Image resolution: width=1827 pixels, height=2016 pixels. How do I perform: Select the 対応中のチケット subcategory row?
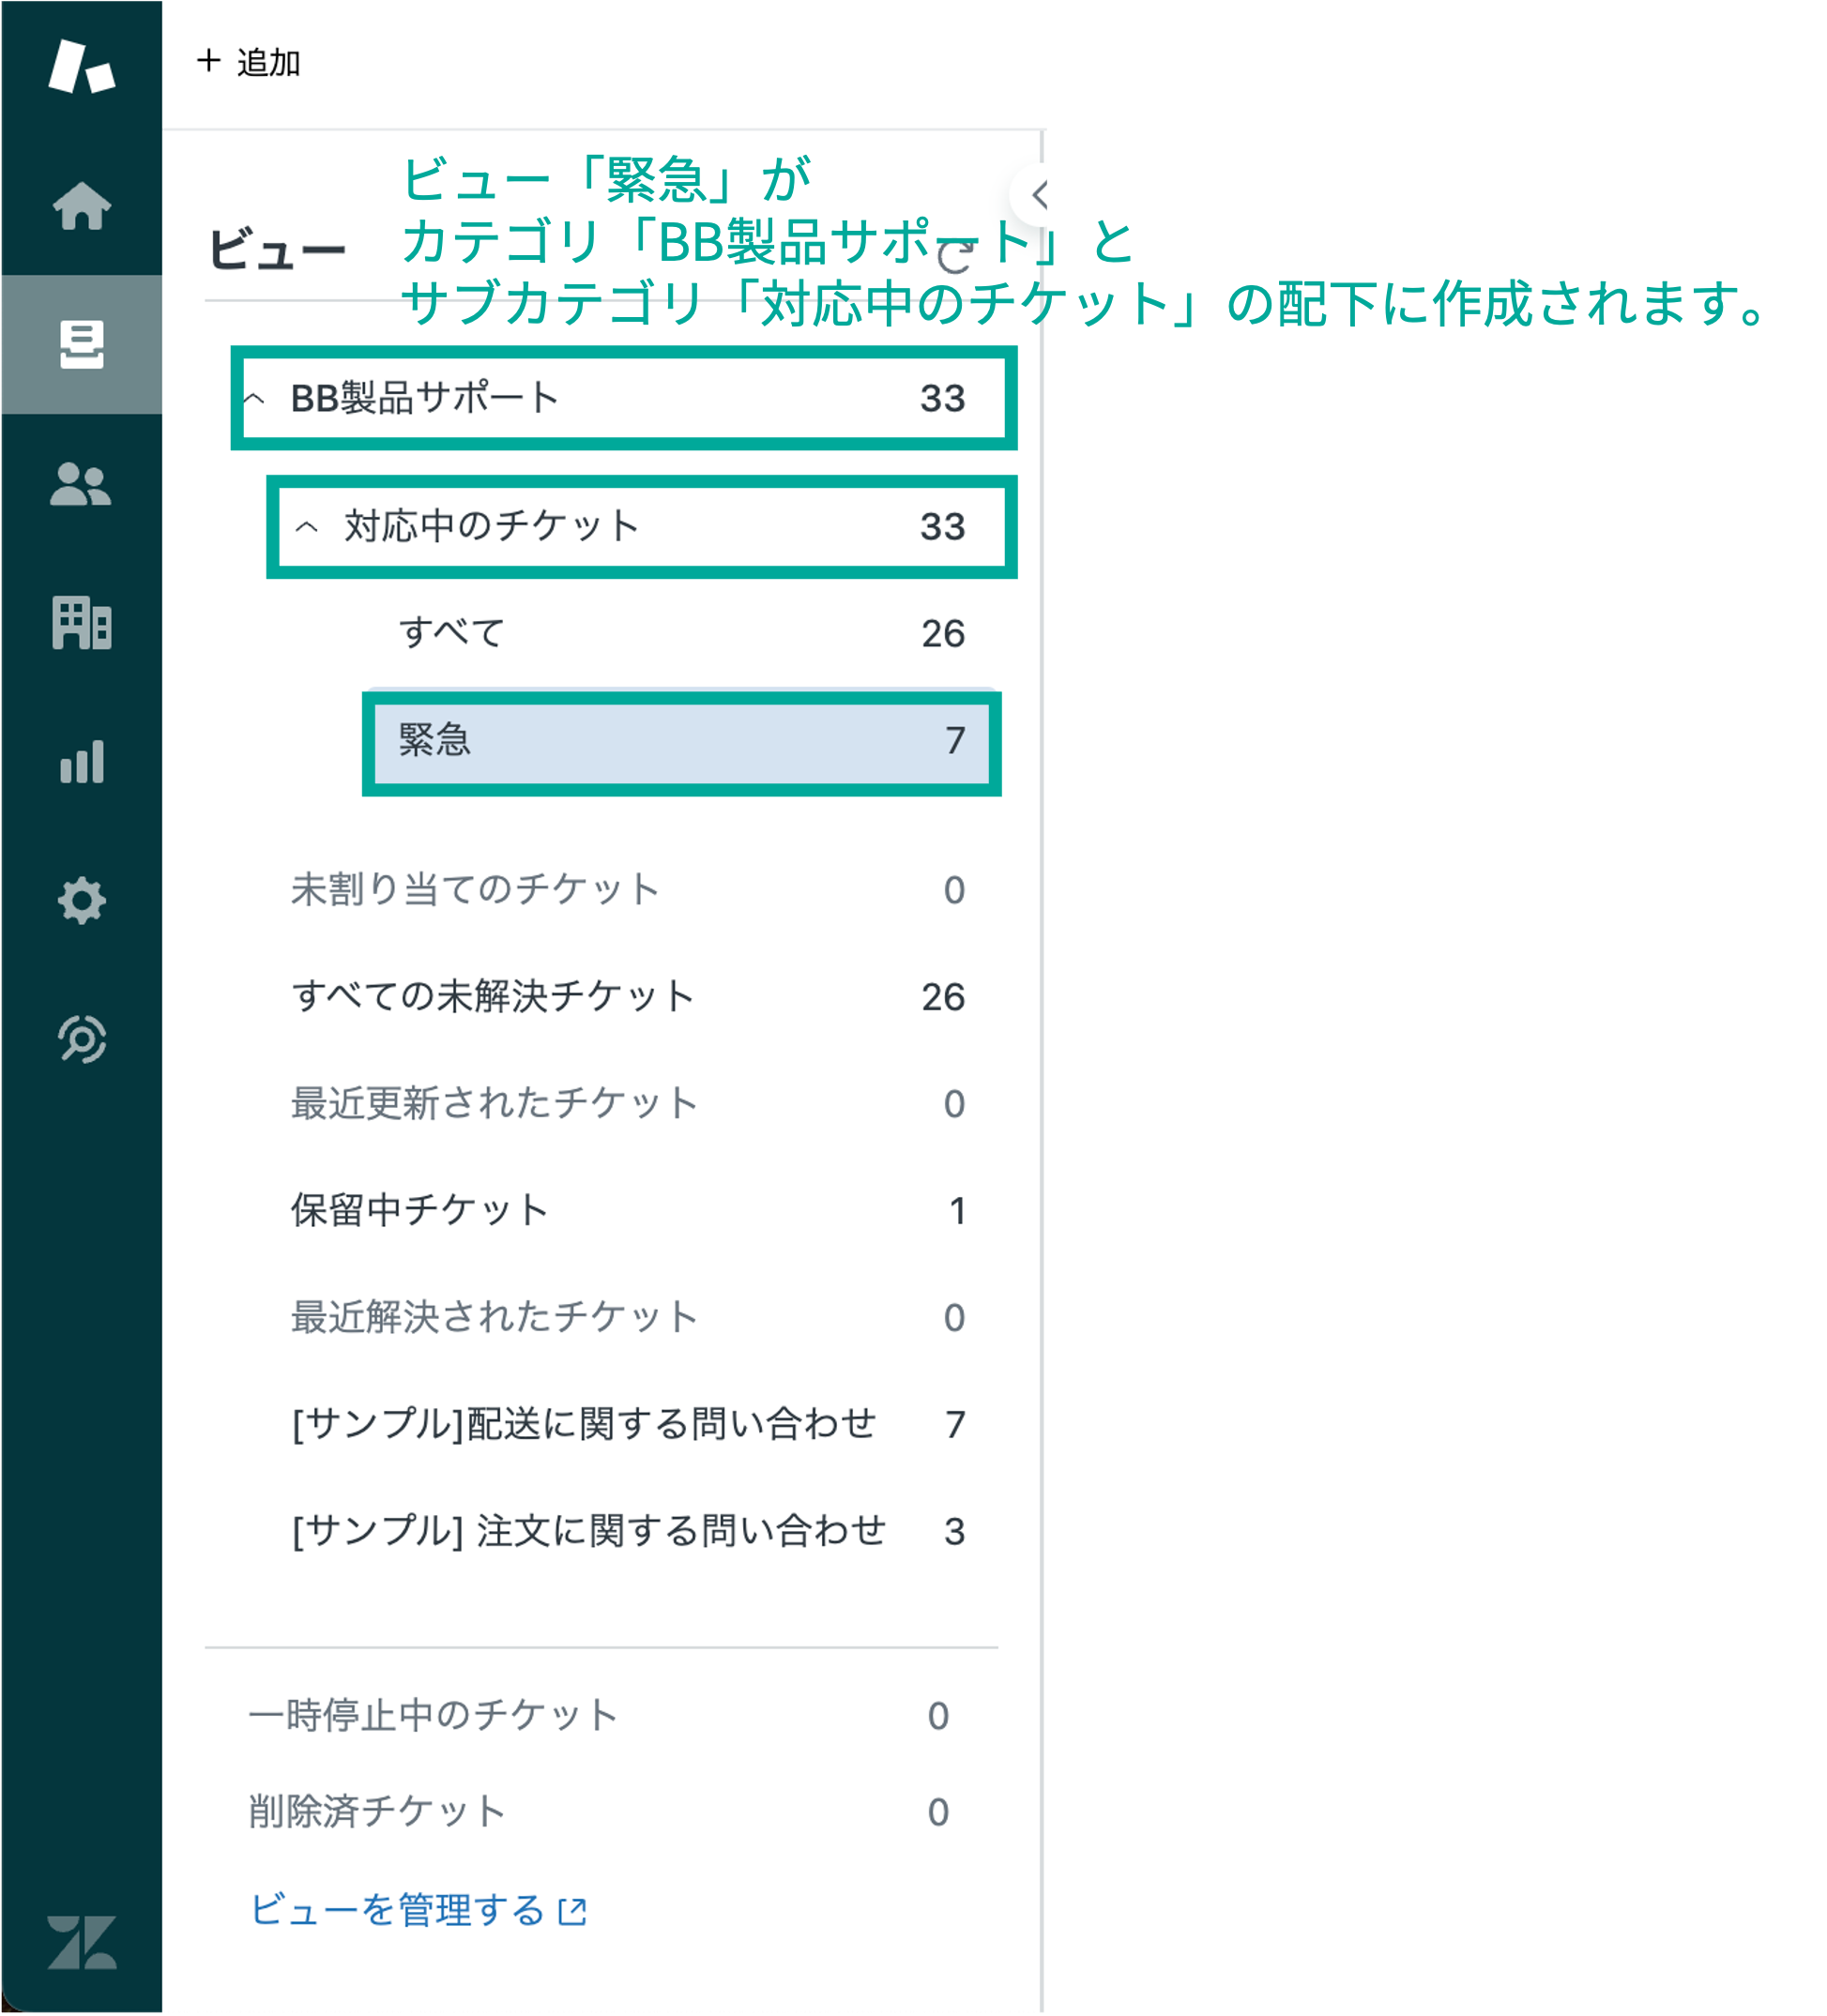pyautogui.click(x=642, y=527)
